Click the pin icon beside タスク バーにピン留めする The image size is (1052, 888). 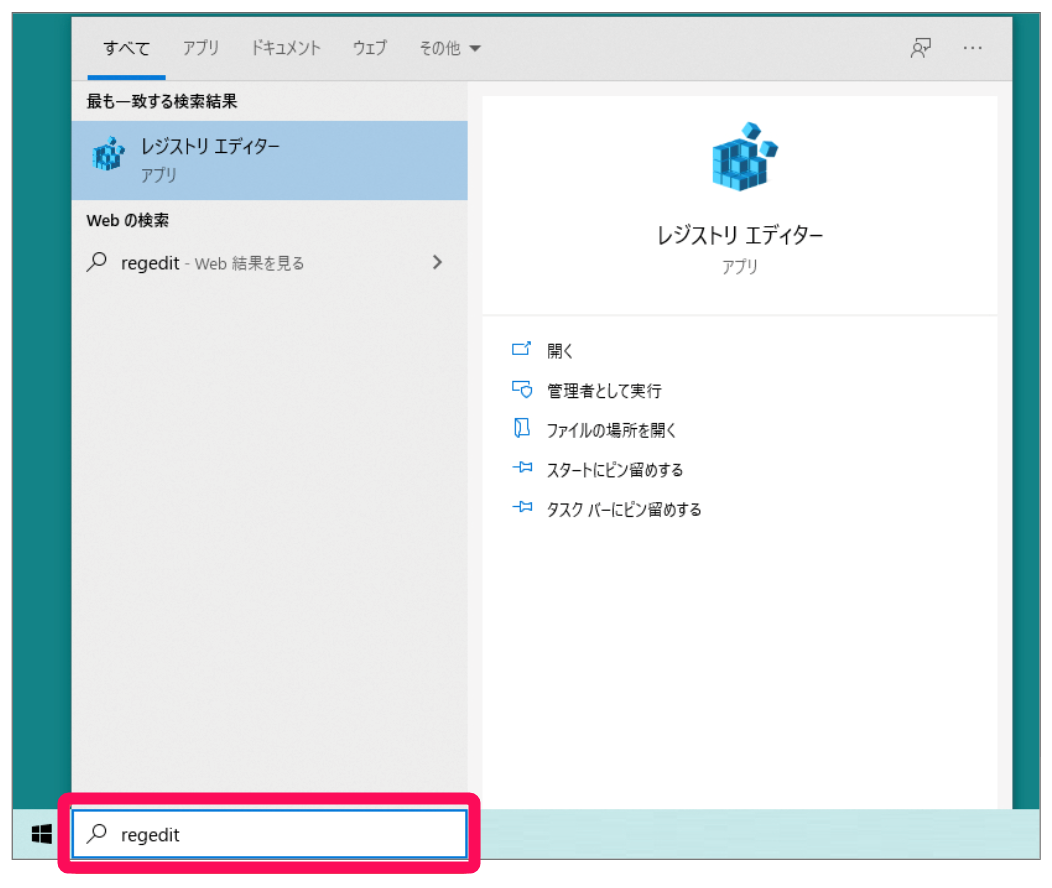point(522,507)
